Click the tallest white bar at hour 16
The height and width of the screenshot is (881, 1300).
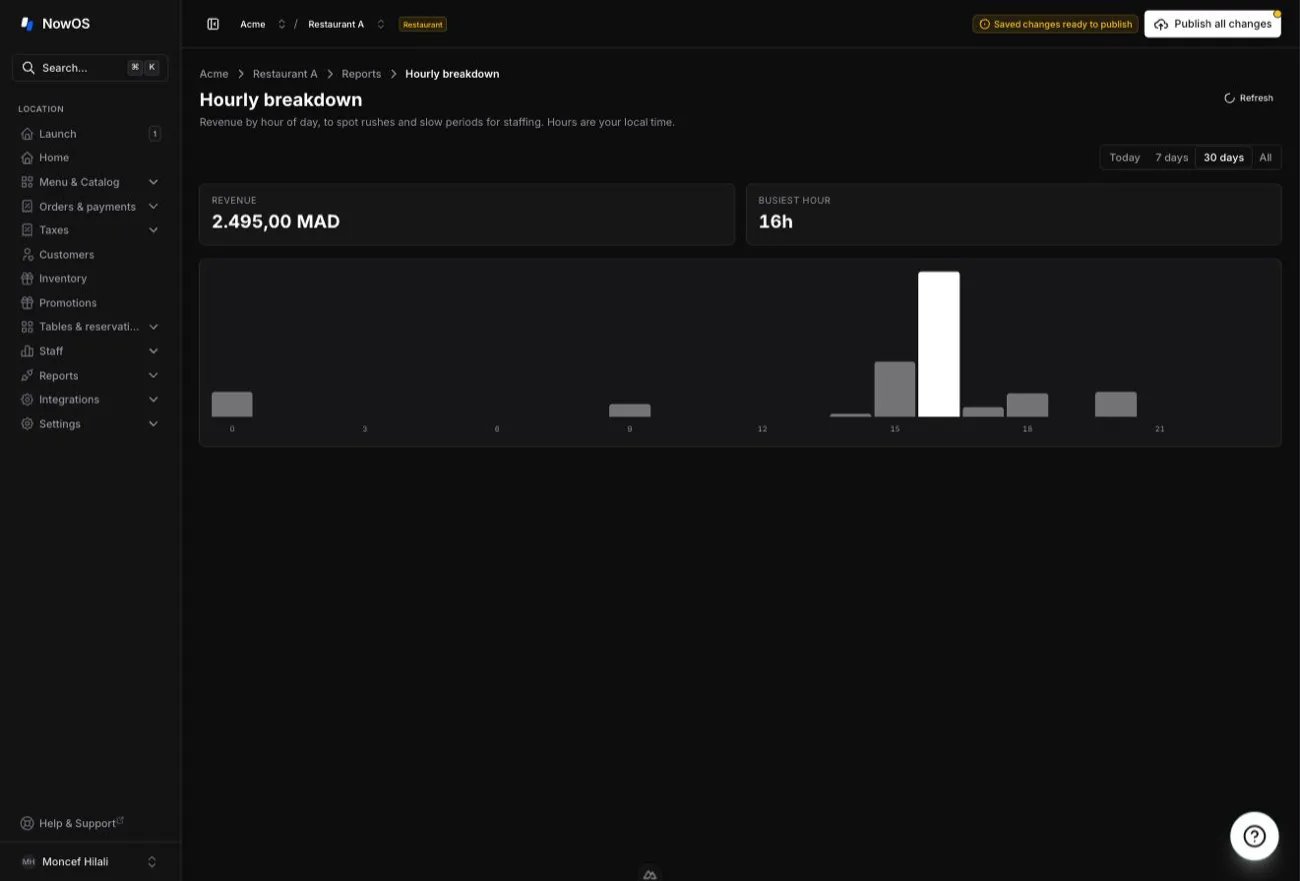[939, 344]
